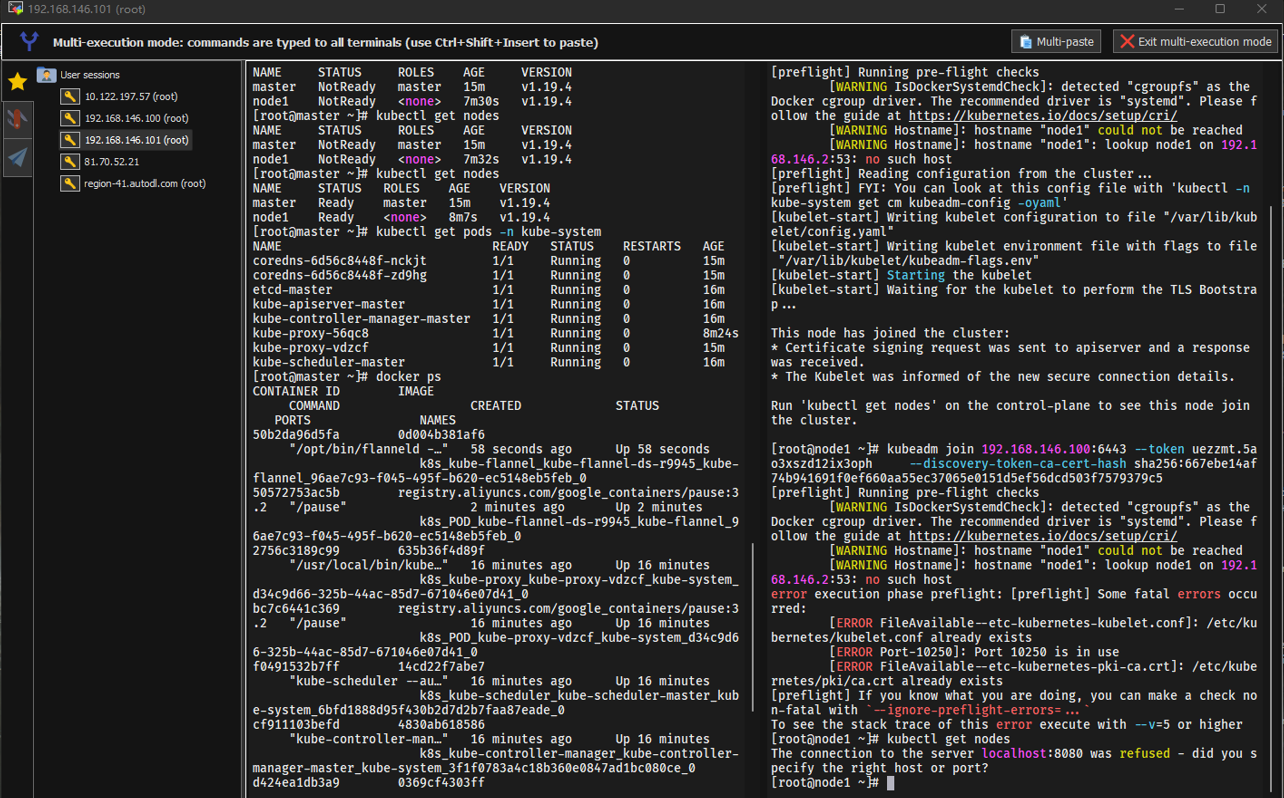Open the Macros paper-plane sidebar tab
Image resolution: width=1284 pixels, height=798 pixels.
coord(17,157)
